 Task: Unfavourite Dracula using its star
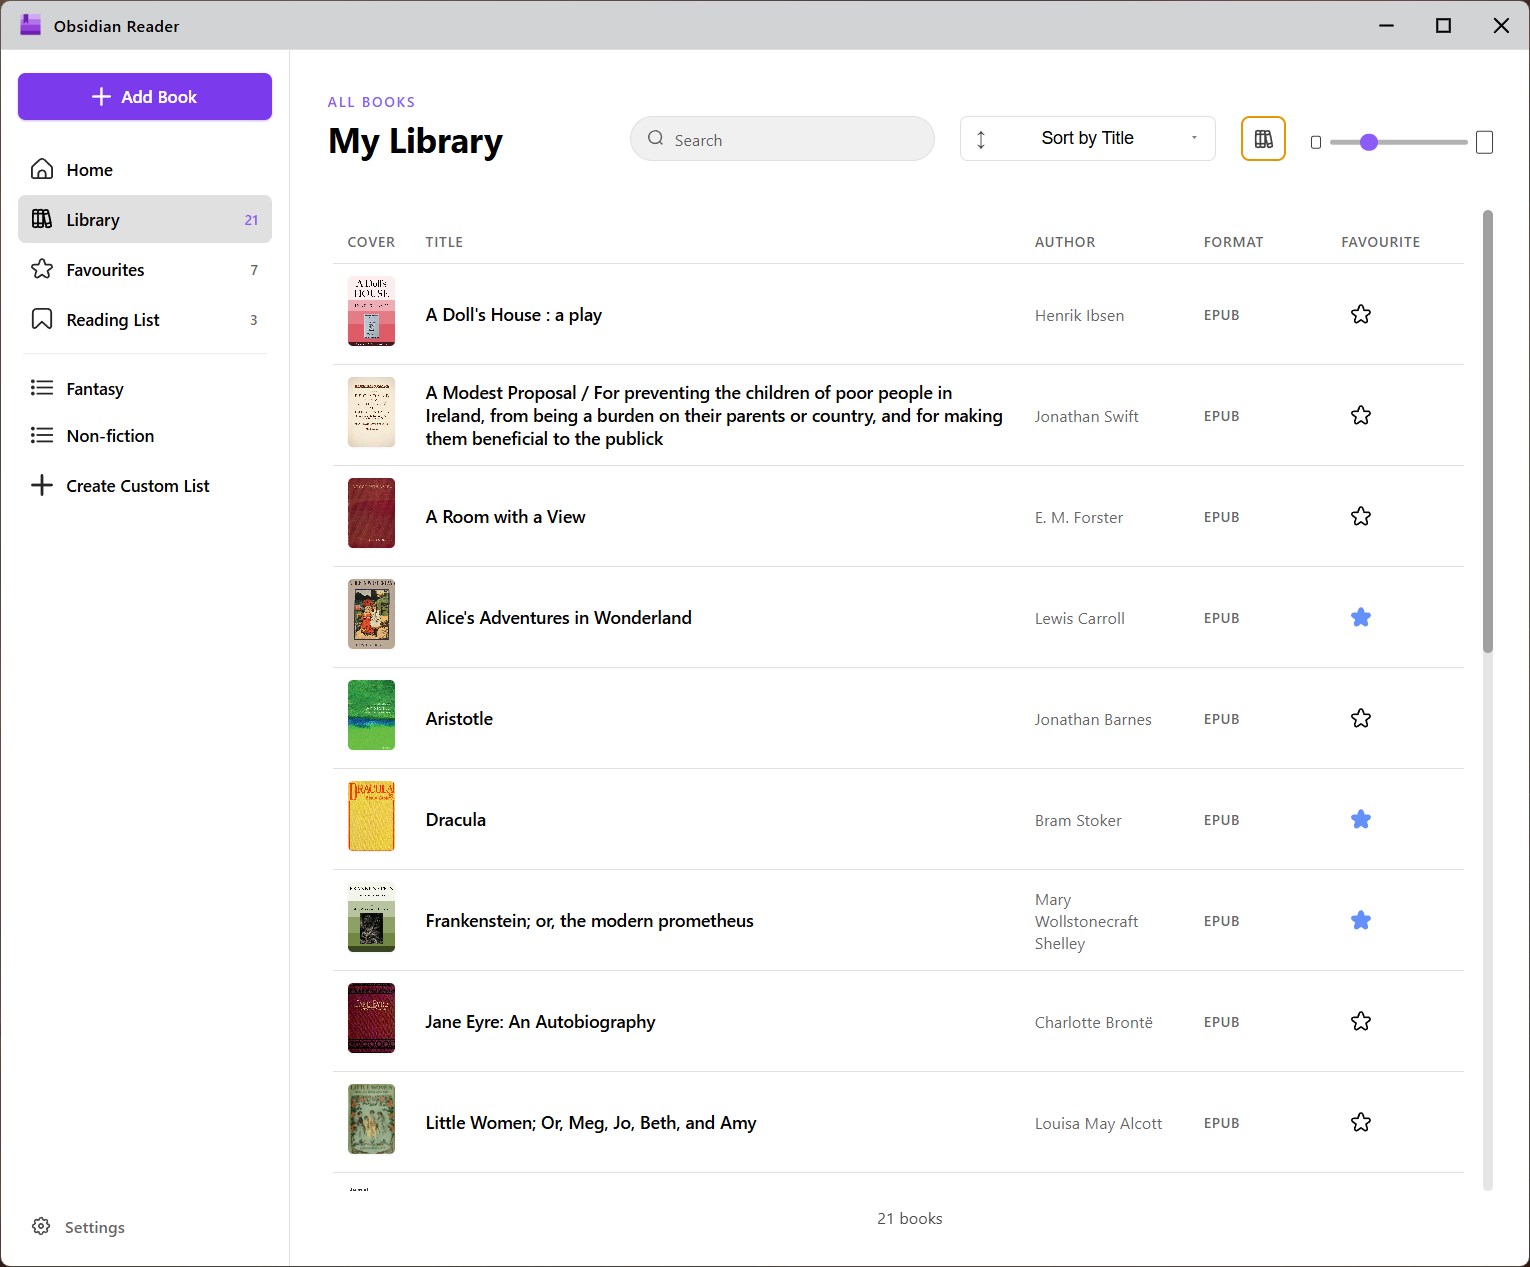tap(1361, 819)
